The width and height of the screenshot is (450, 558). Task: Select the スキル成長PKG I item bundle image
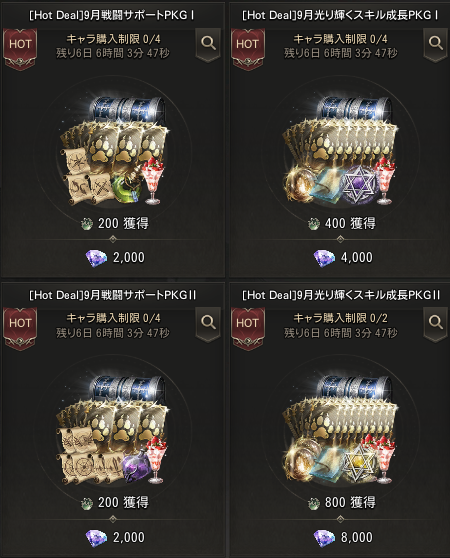(x=340, y=151)
